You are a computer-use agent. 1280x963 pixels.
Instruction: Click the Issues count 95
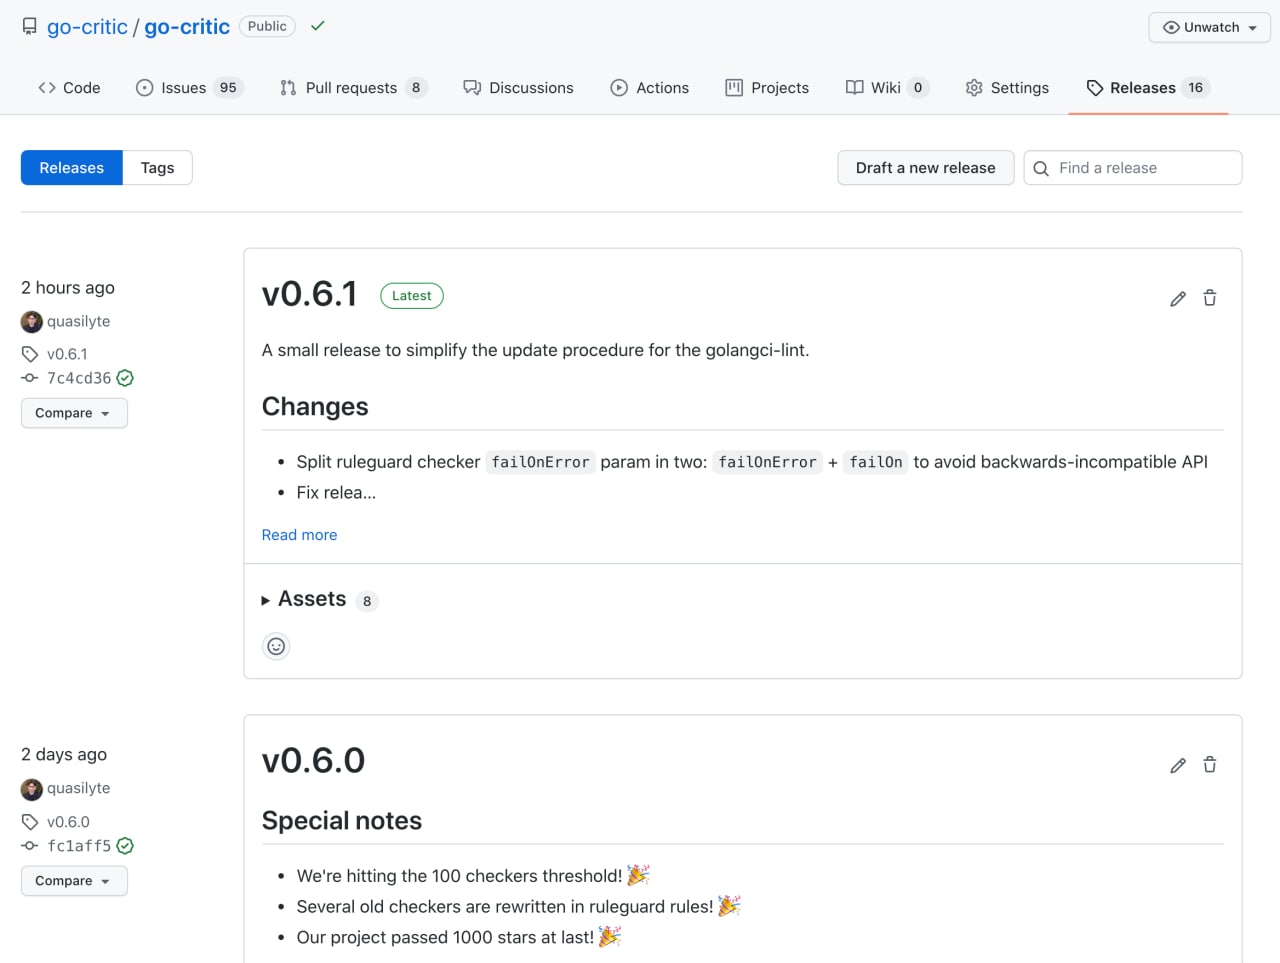[x=228, y=88]
